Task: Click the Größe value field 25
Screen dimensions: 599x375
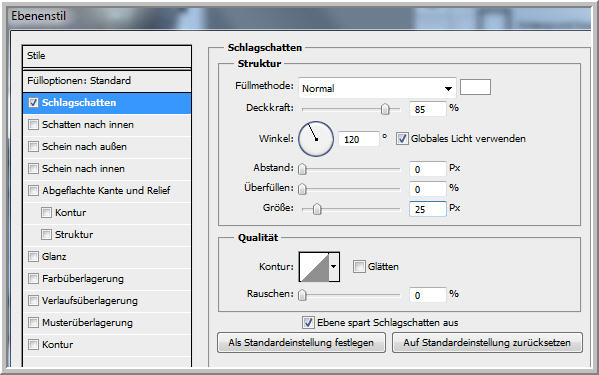Action: coord(427,209)
